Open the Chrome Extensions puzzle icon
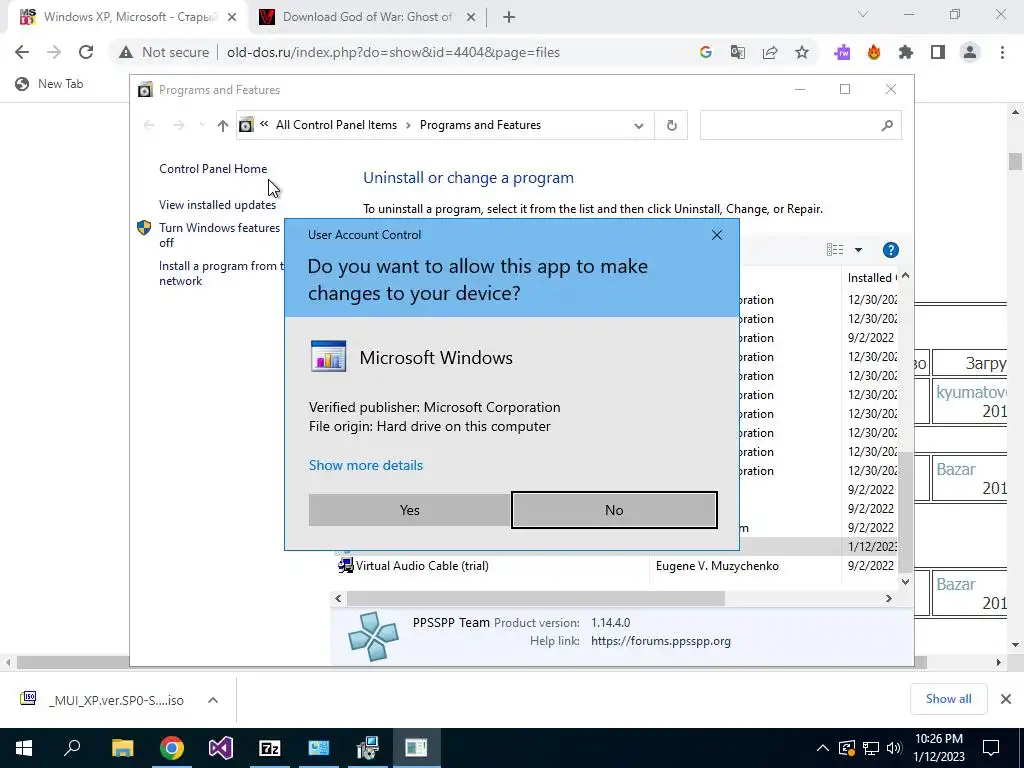 coord(905,52)
